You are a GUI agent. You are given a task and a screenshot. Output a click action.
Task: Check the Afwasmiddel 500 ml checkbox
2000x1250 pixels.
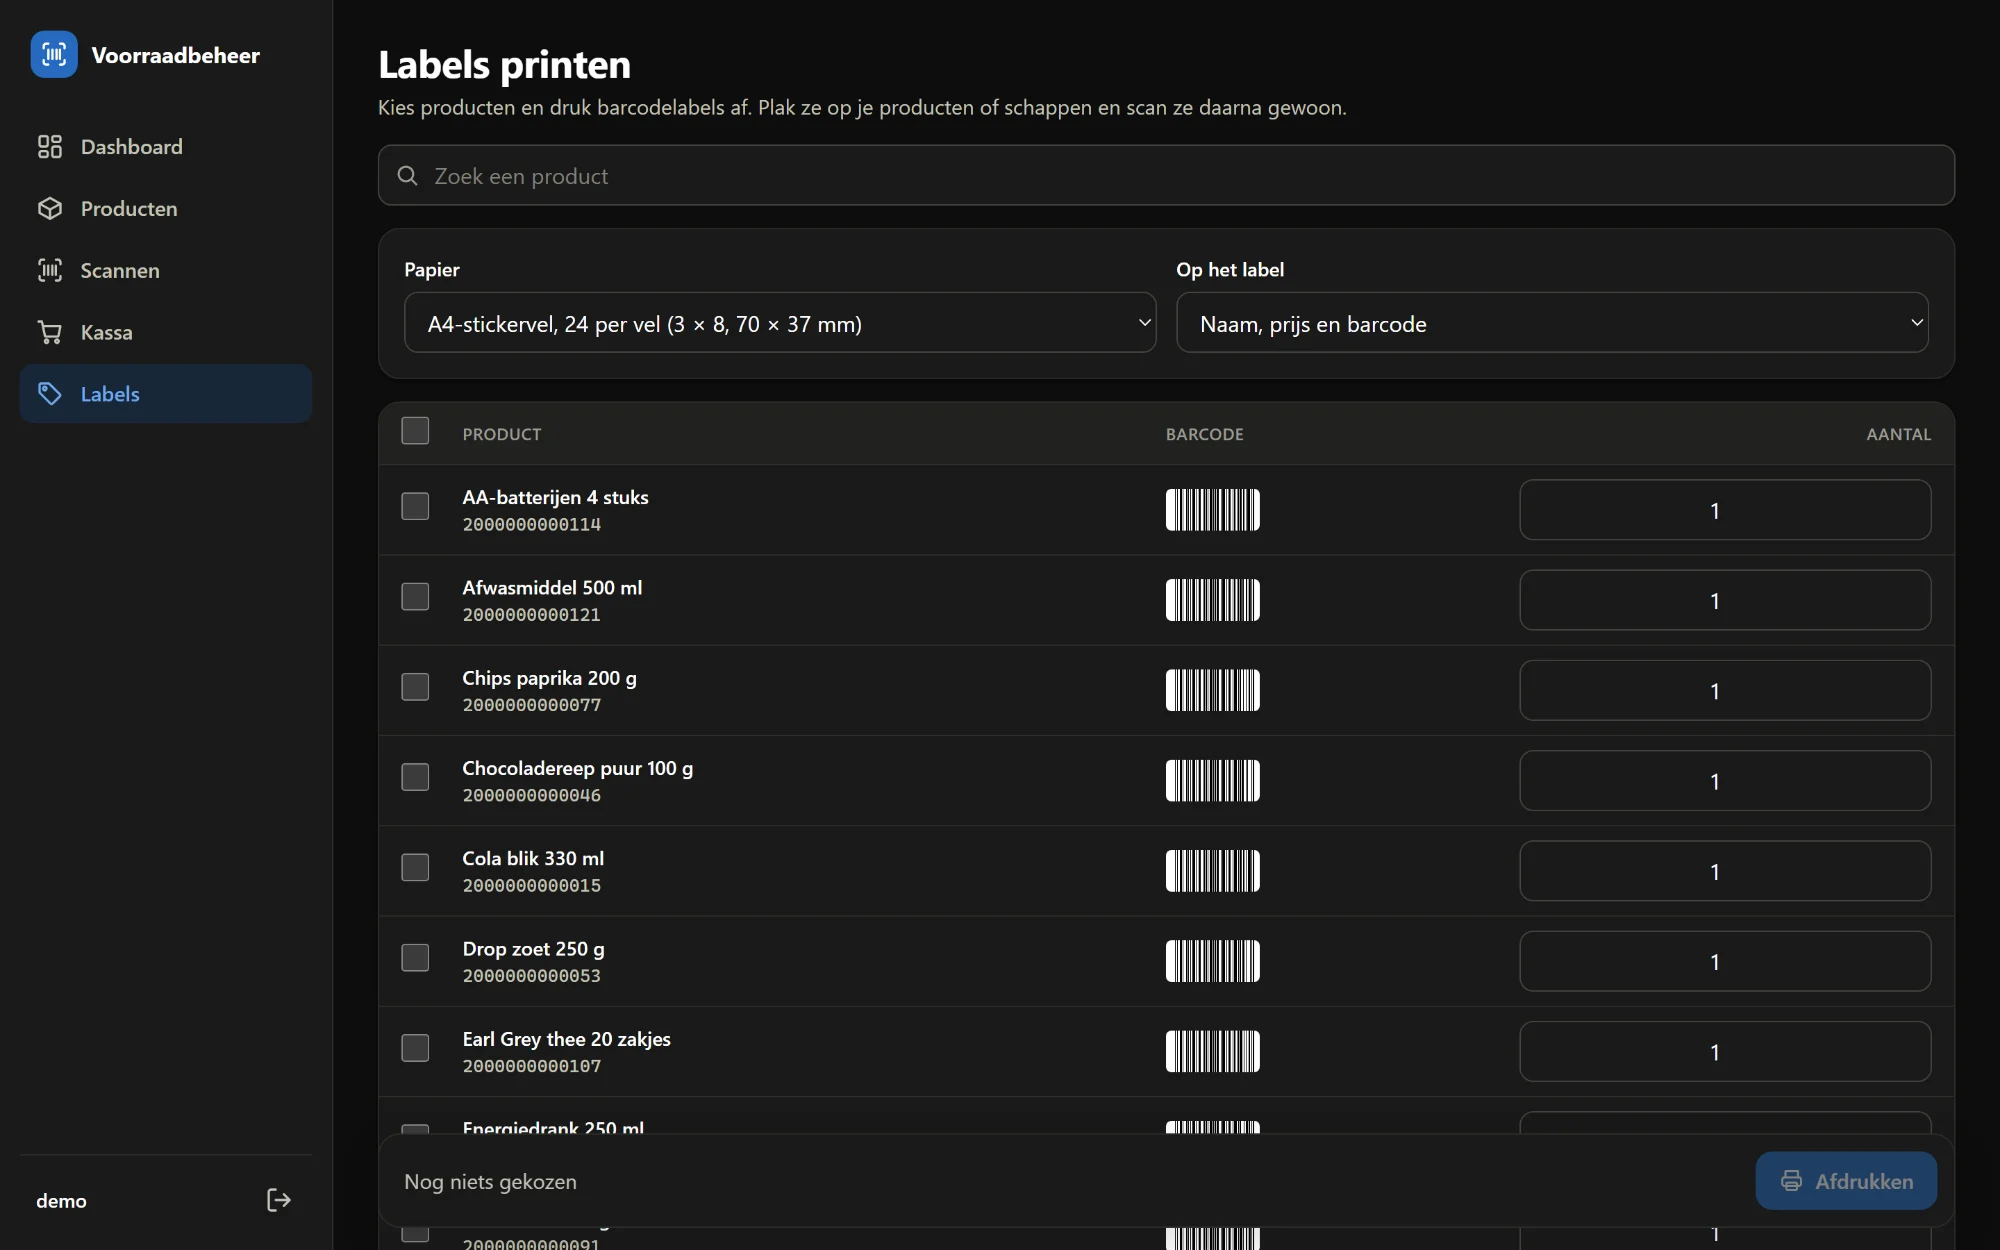(x=415, y=597)
